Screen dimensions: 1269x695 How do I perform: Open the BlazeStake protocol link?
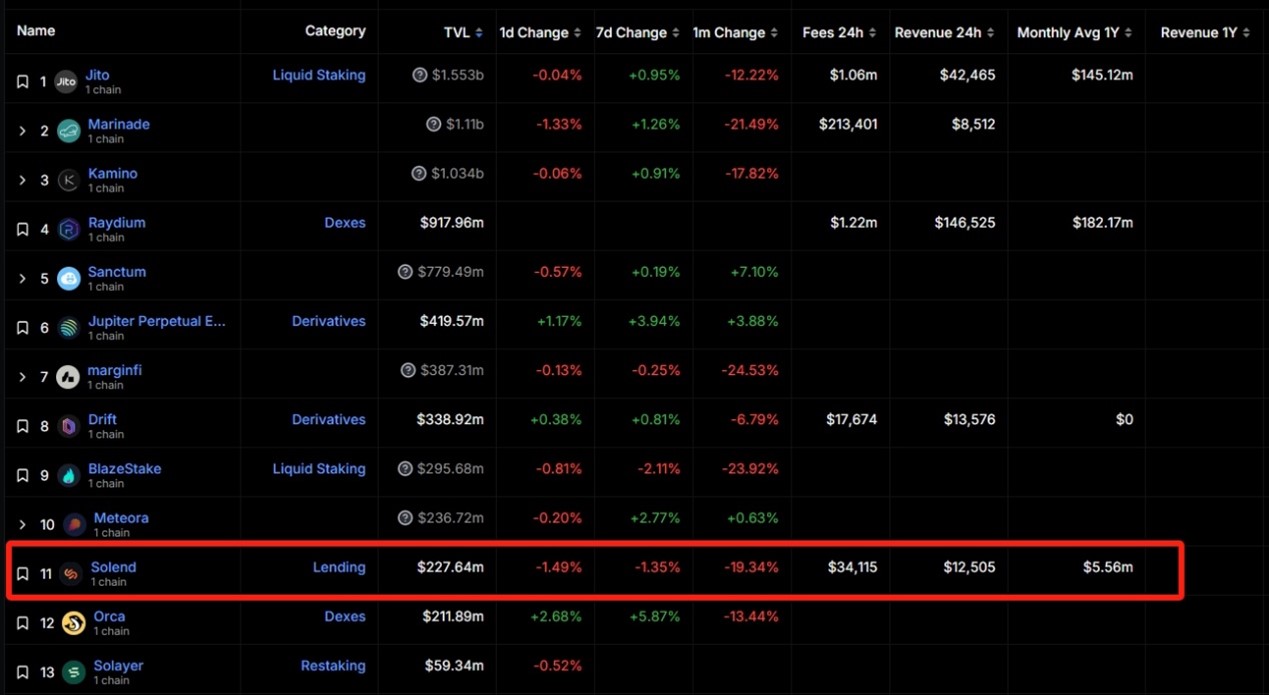pos(124,468)
